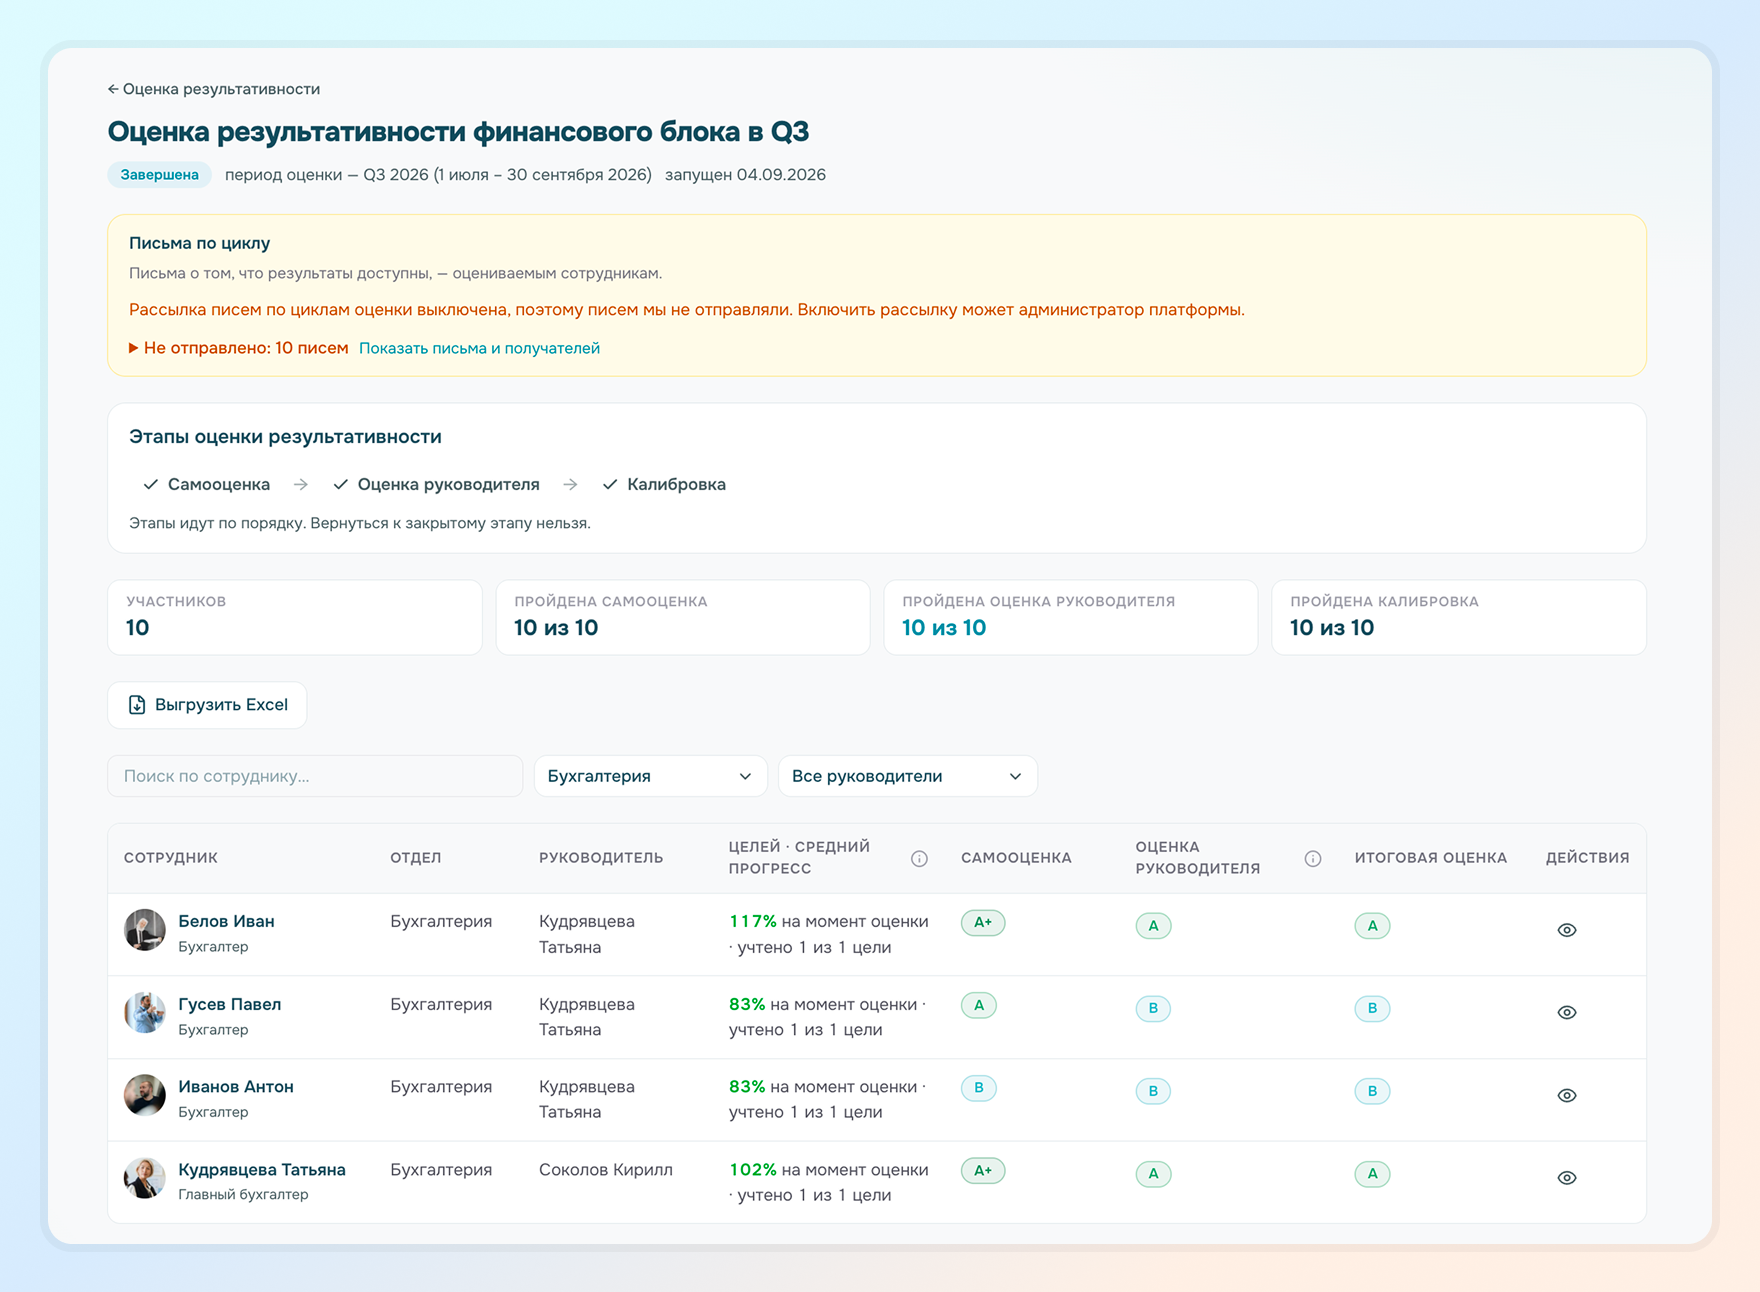Open Гусев Павел employee name
Viewport: 1760px width, 1292px height.
point(229,1004)
